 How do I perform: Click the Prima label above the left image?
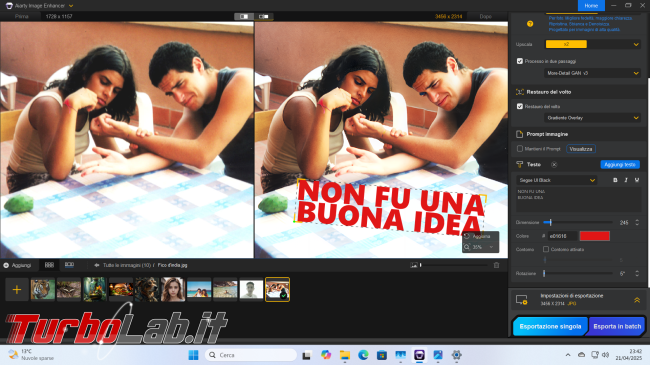tap(22, 17)
